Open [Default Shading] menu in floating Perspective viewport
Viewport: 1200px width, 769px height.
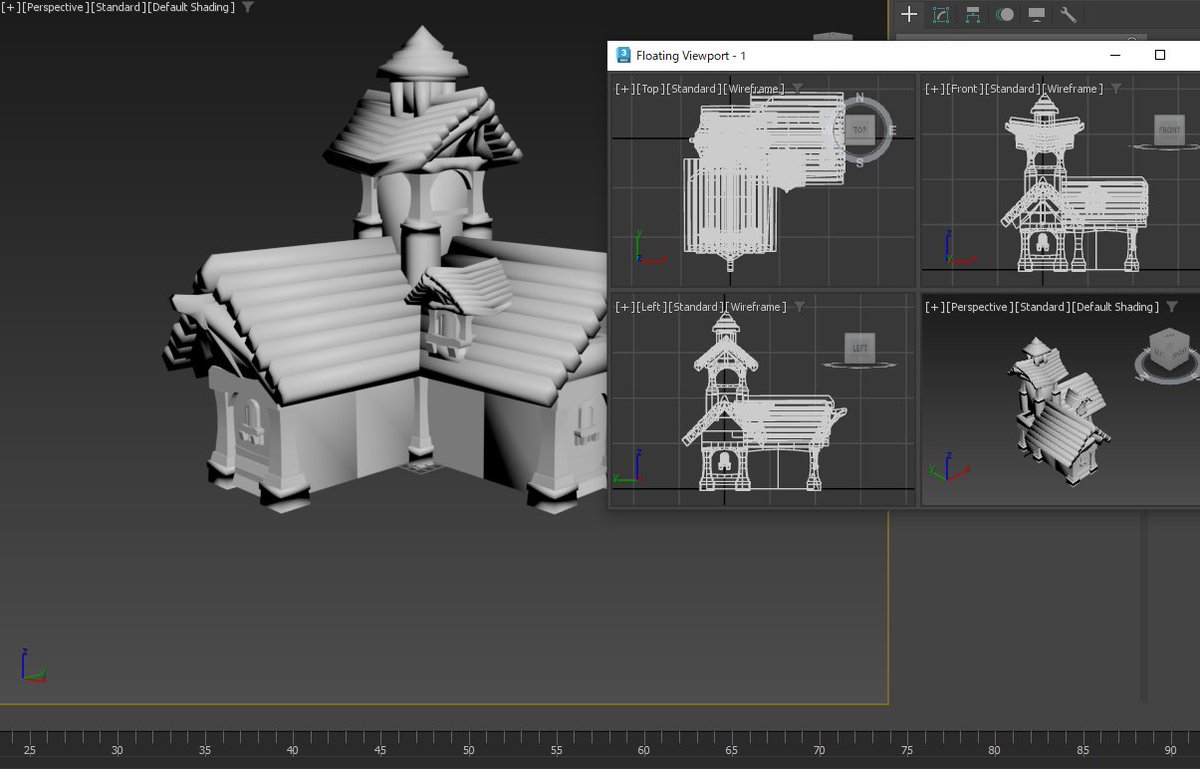point(1115,307)
